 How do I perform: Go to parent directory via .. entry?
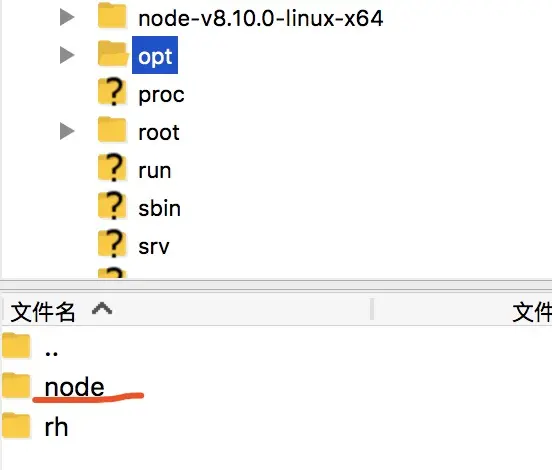click(51, 353)
